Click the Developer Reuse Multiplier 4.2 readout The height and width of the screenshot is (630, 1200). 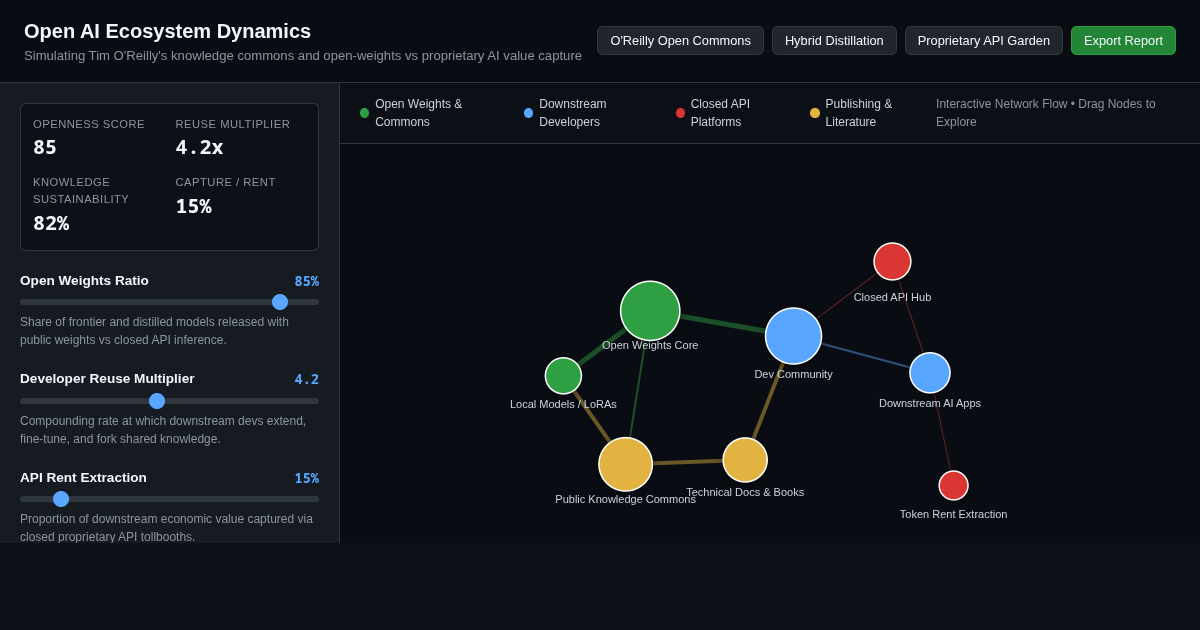(x=306, y=379)
